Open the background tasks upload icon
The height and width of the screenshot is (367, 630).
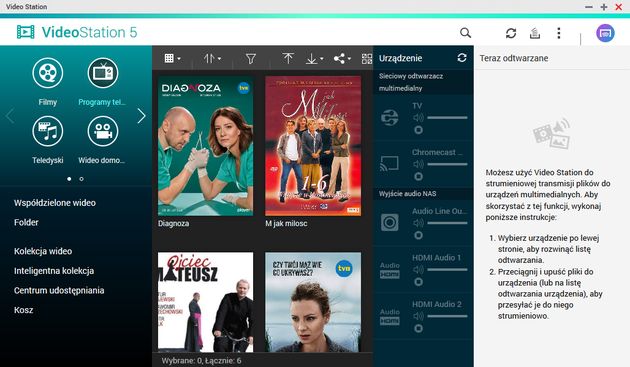(535, 33)
